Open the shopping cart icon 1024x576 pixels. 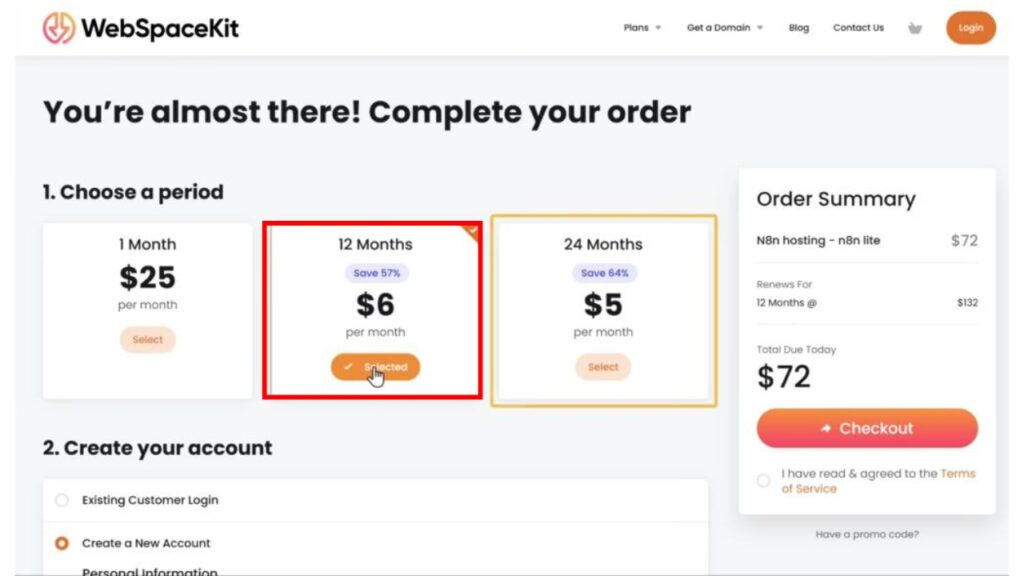(x=914, y=28)
